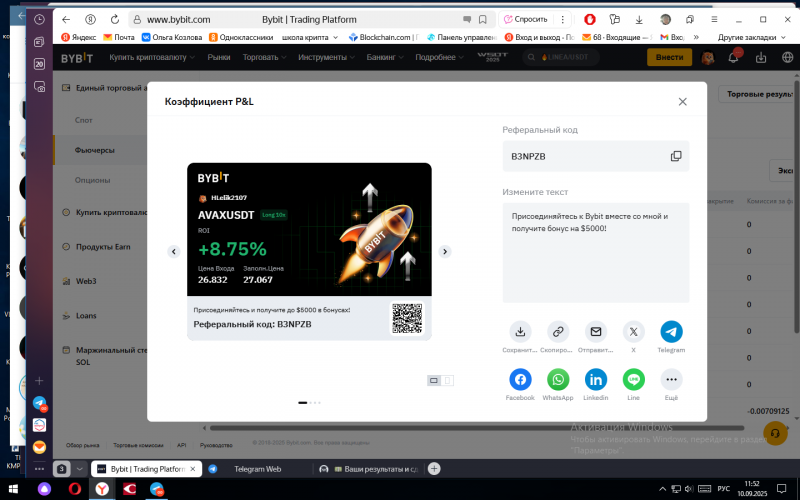
Task: Copy share link with chain icon
Action: tap(558, 332)
